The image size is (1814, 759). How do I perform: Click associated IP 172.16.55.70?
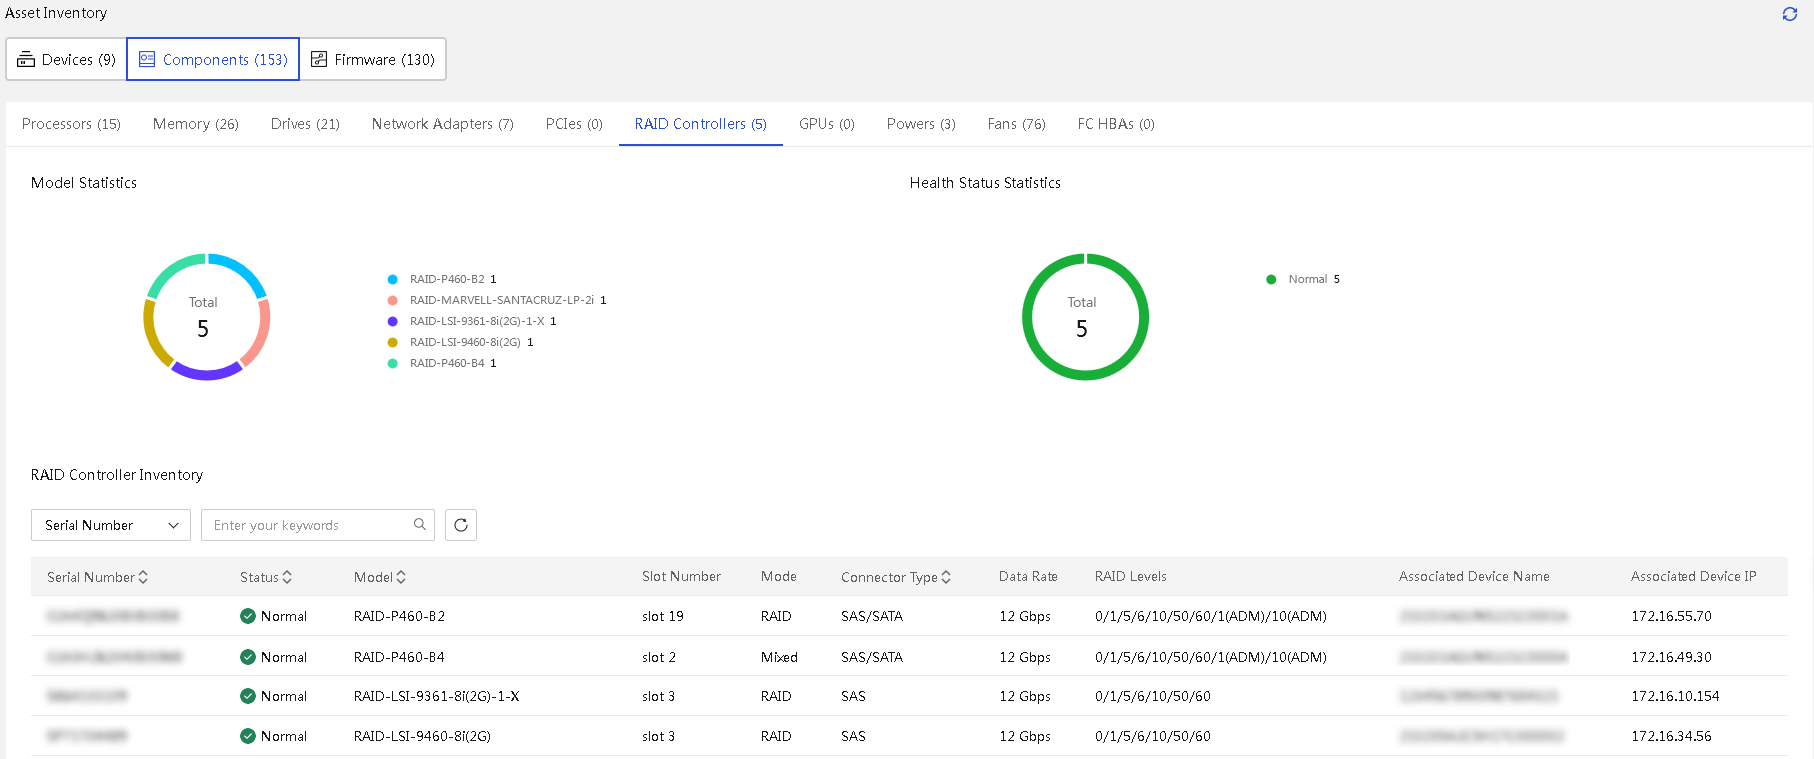1671,616
